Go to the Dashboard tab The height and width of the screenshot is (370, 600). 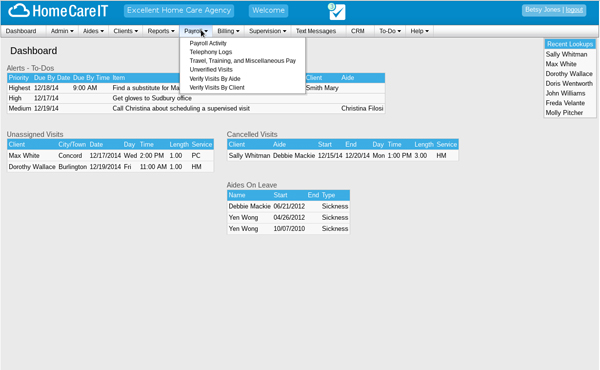coord(21,31)
